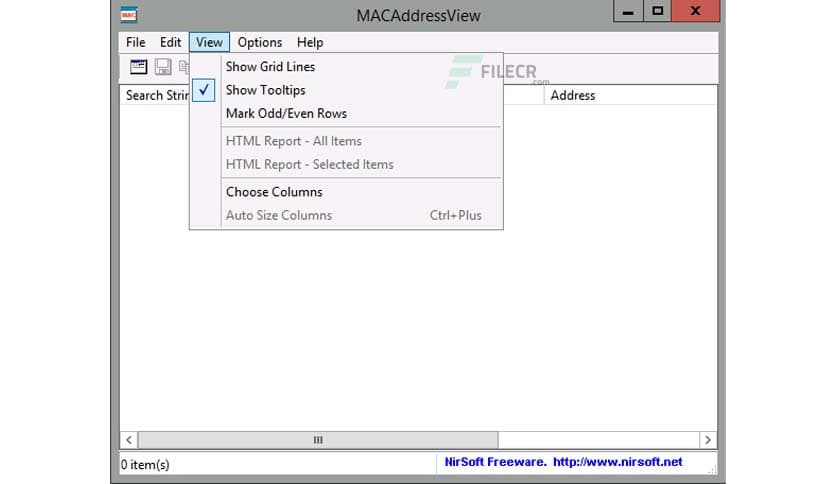Open the nirsoft.net link in status bar
This screenshot has width=836, height=484.
coord(617,462)
